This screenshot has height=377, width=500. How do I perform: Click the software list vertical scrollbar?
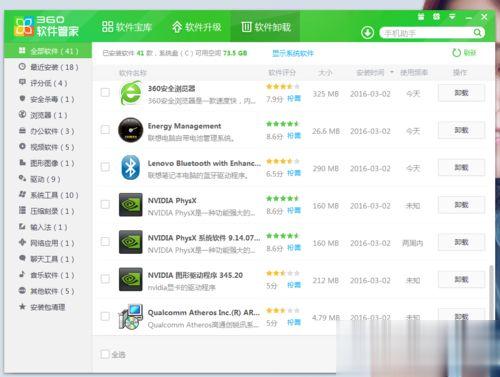[491, 293]
